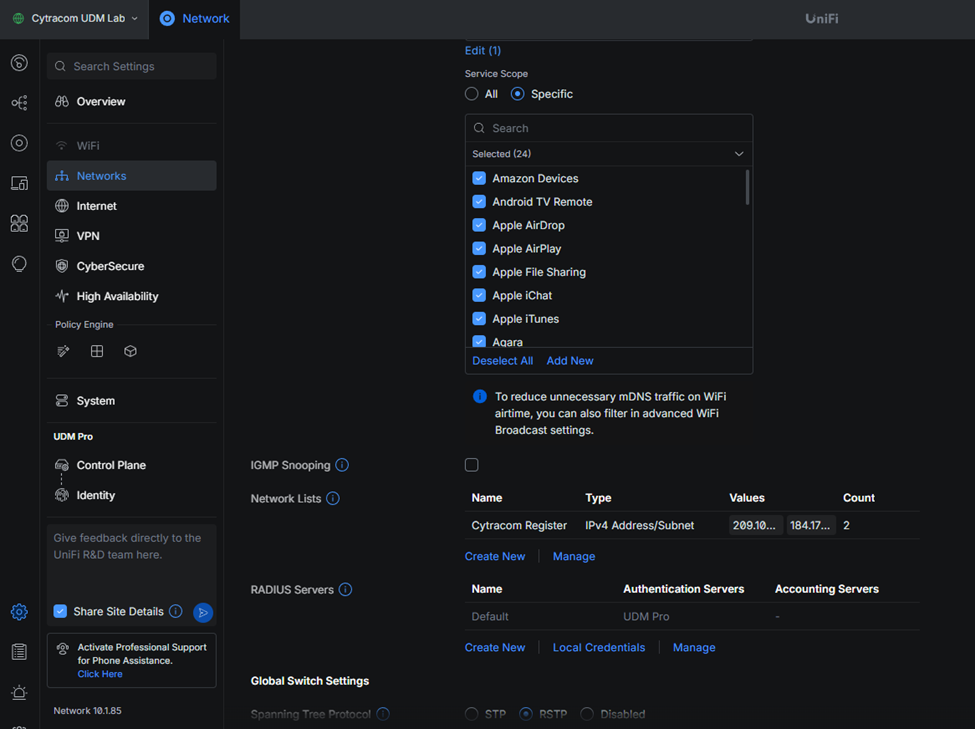Click the settings gear icon in left rail
The height and width of the screenshot is (729, 975).
pyautogui.click(x=19, y=612)
